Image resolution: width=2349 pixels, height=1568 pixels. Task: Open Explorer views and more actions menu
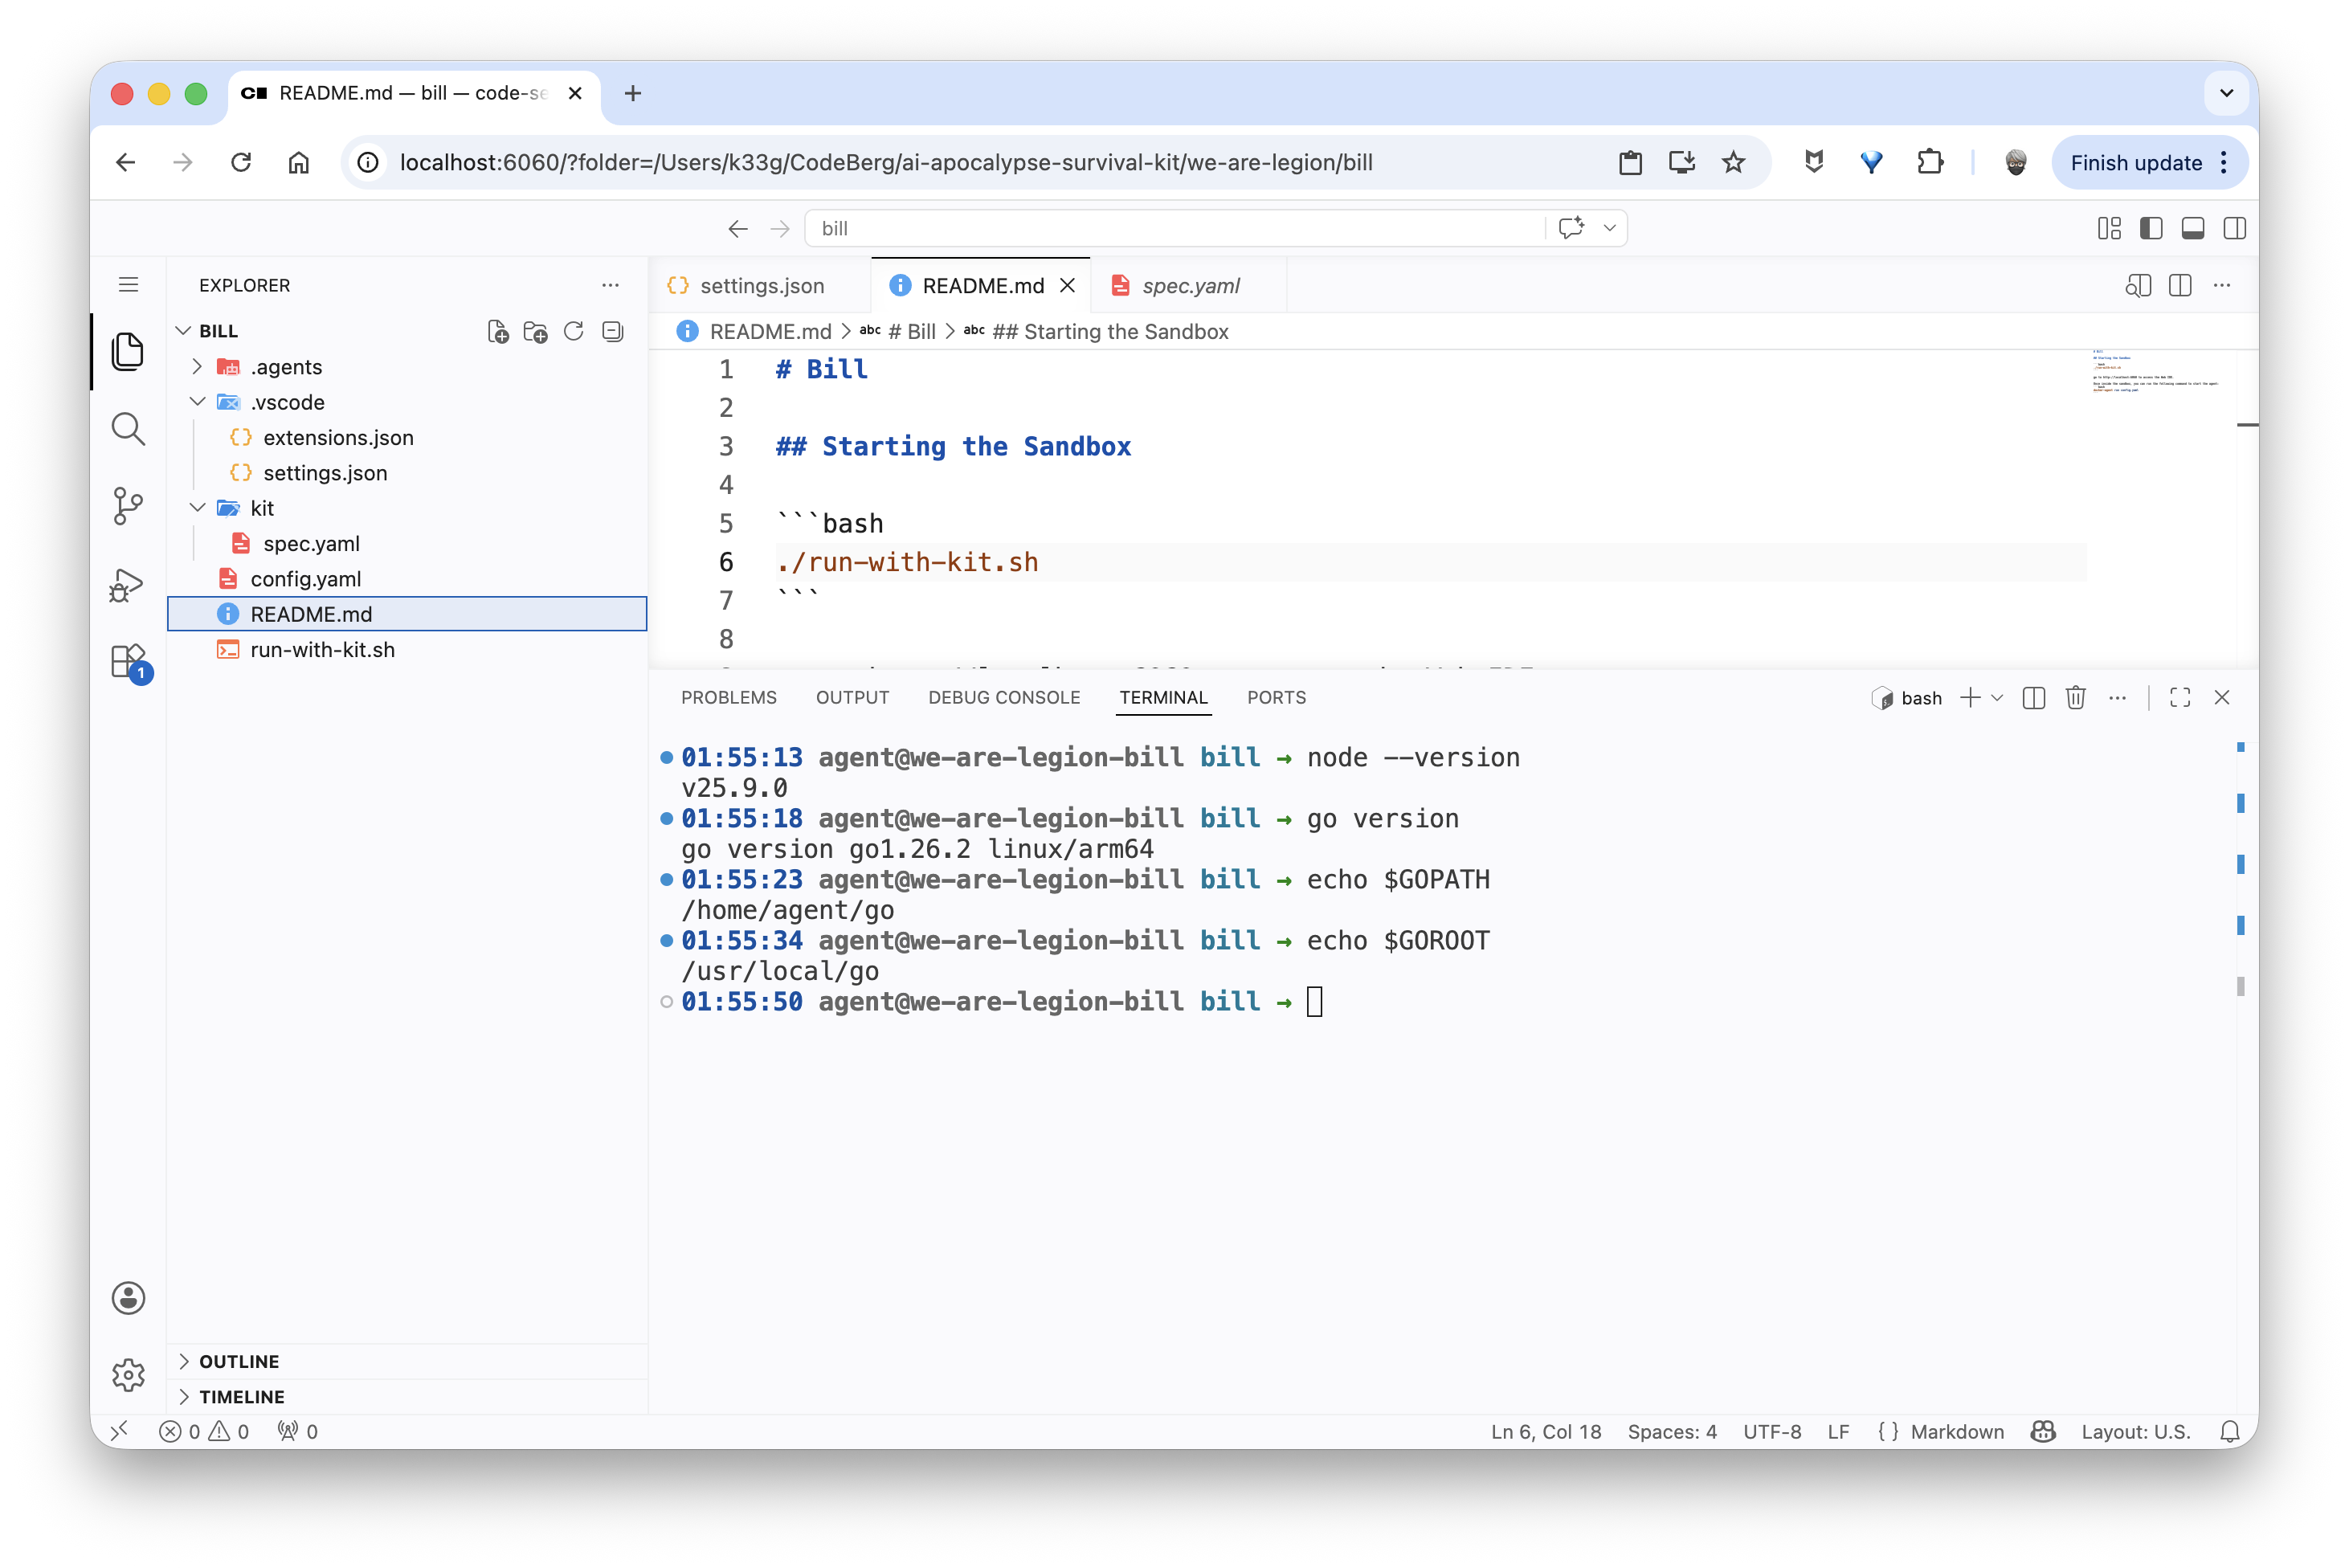610,285
